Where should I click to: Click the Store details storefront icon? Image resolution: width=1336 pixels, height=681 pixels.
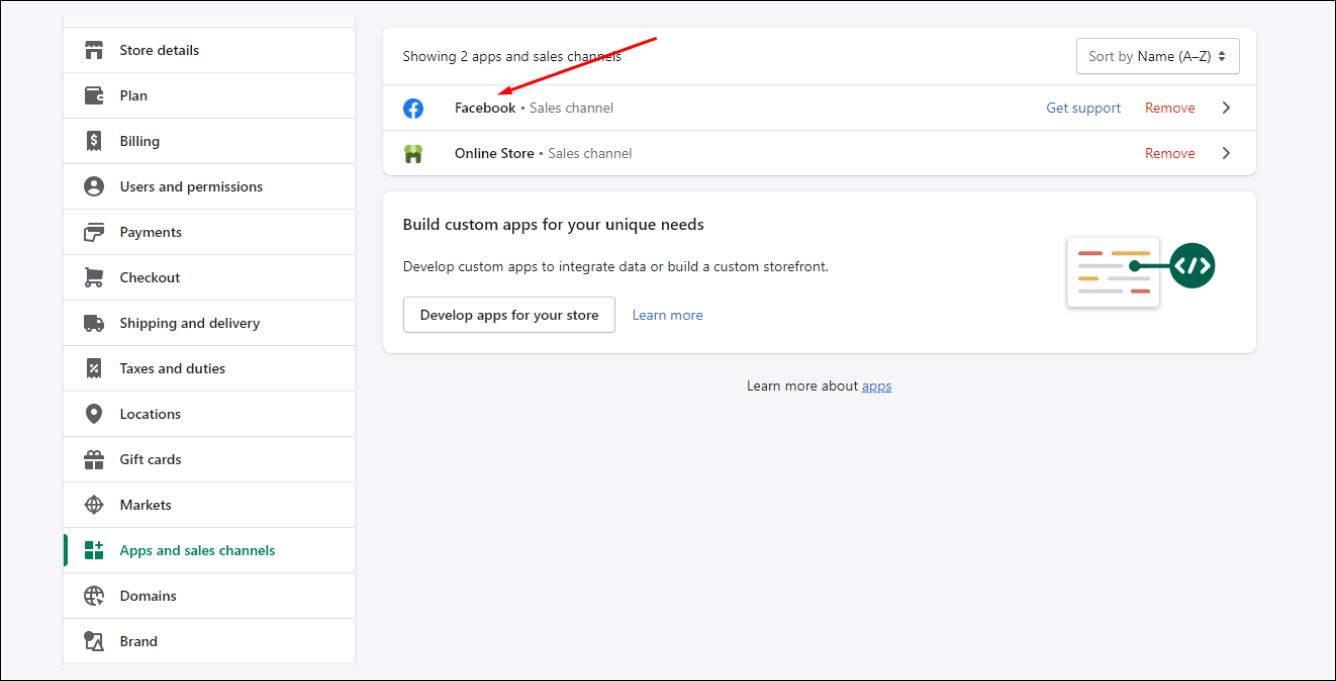[94, 50]
